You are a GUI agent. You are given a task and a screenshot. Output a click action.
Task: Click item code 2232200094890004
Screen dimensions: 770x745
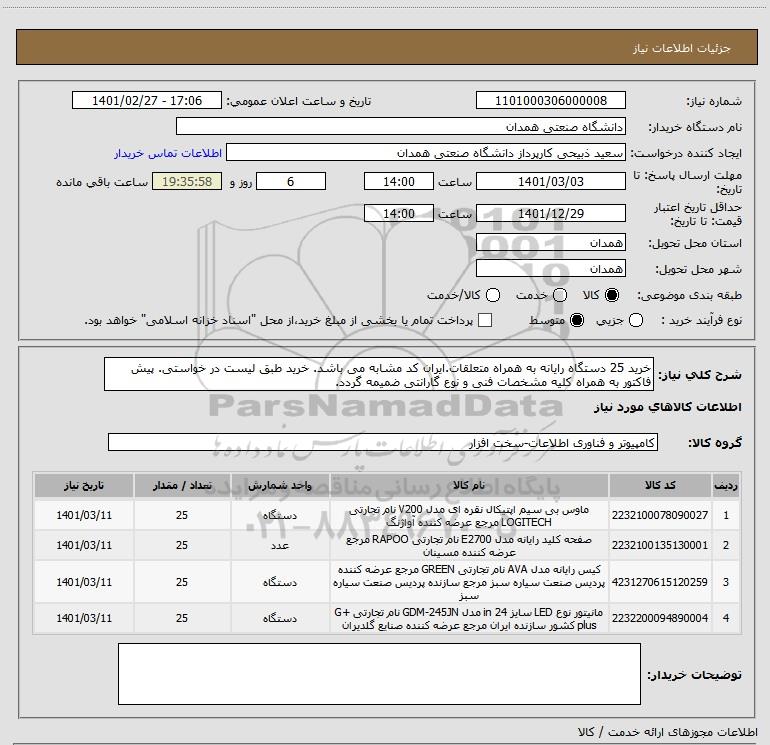pos(660,618)
